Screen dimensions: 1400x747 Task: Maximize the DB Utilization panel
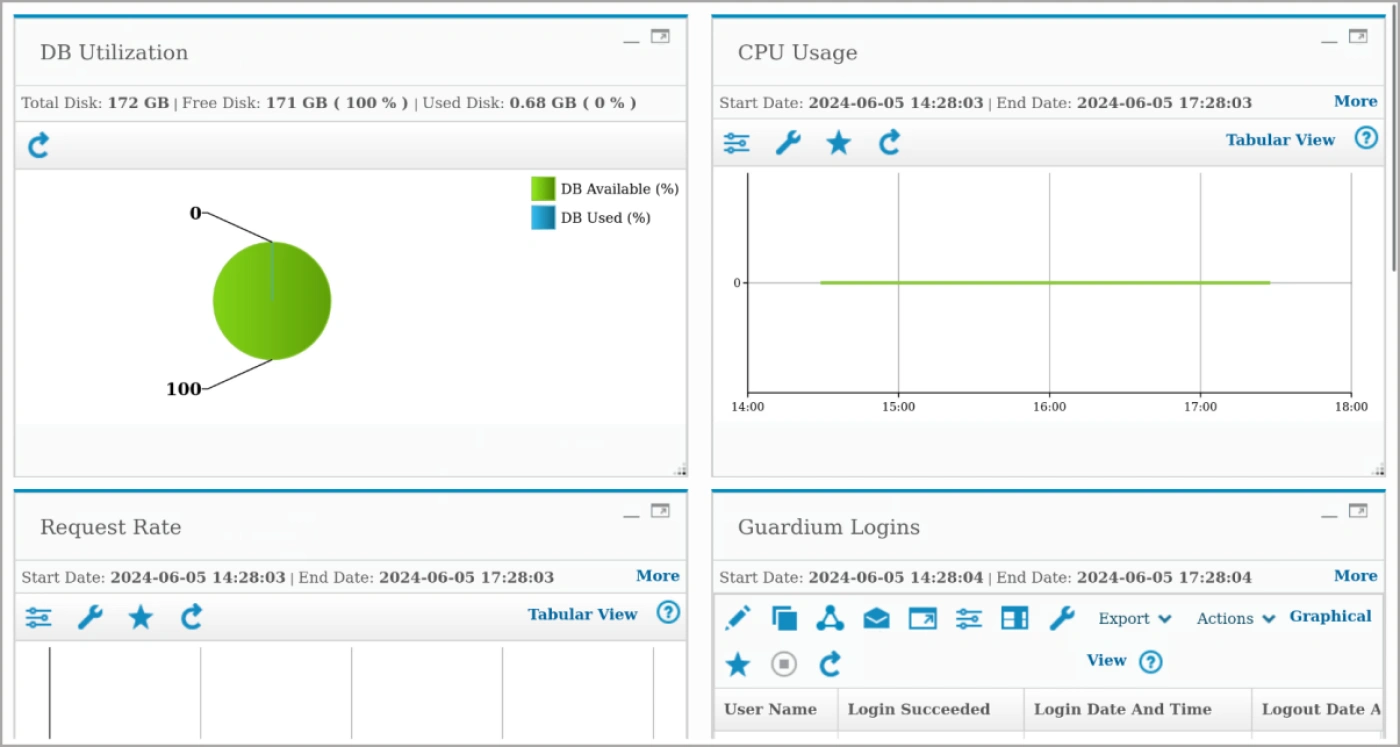[660, 36]
